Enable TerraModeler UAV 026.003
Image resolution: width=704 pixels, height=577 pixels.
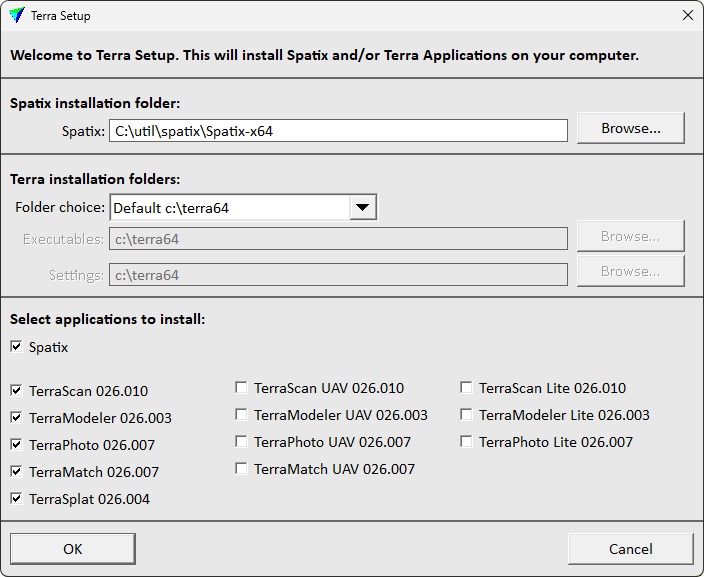point(241,414)
